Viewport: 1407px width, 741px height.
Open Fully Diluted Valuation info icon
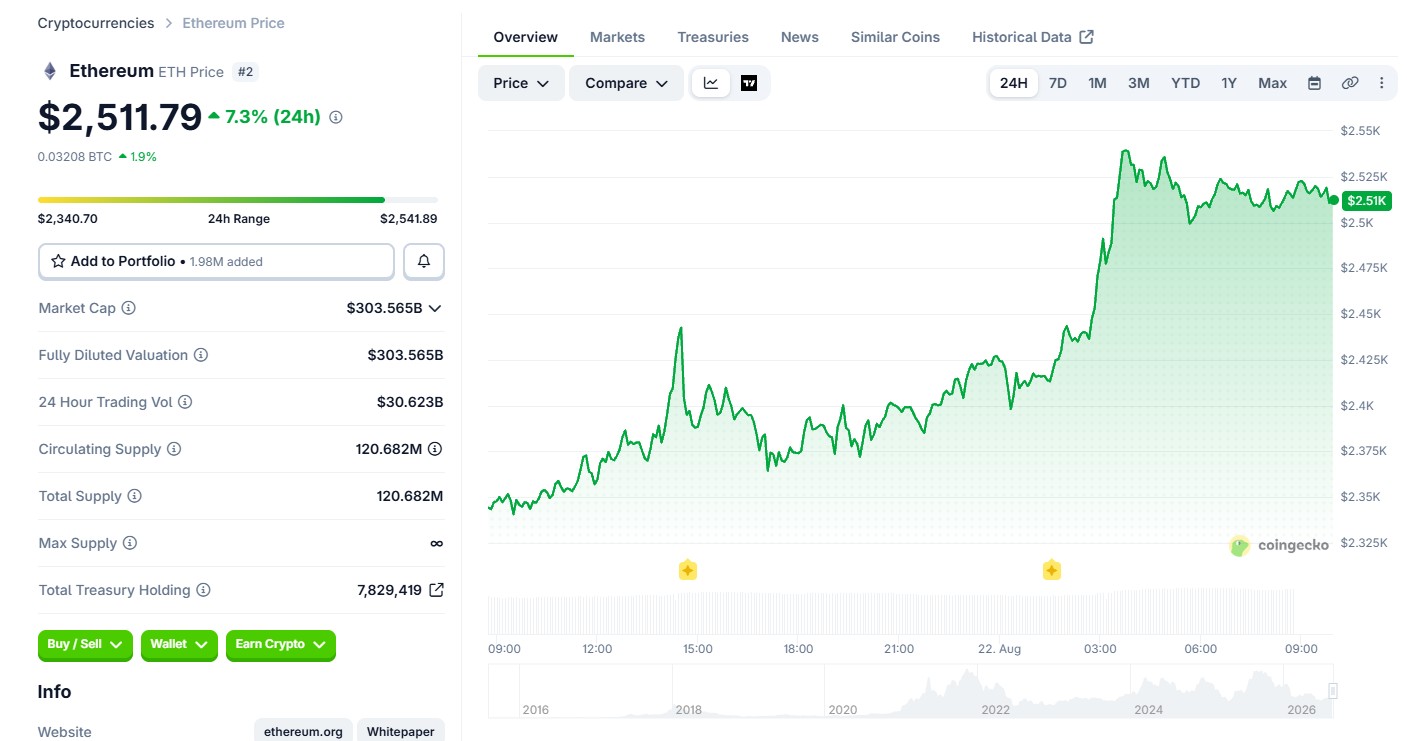201,355
